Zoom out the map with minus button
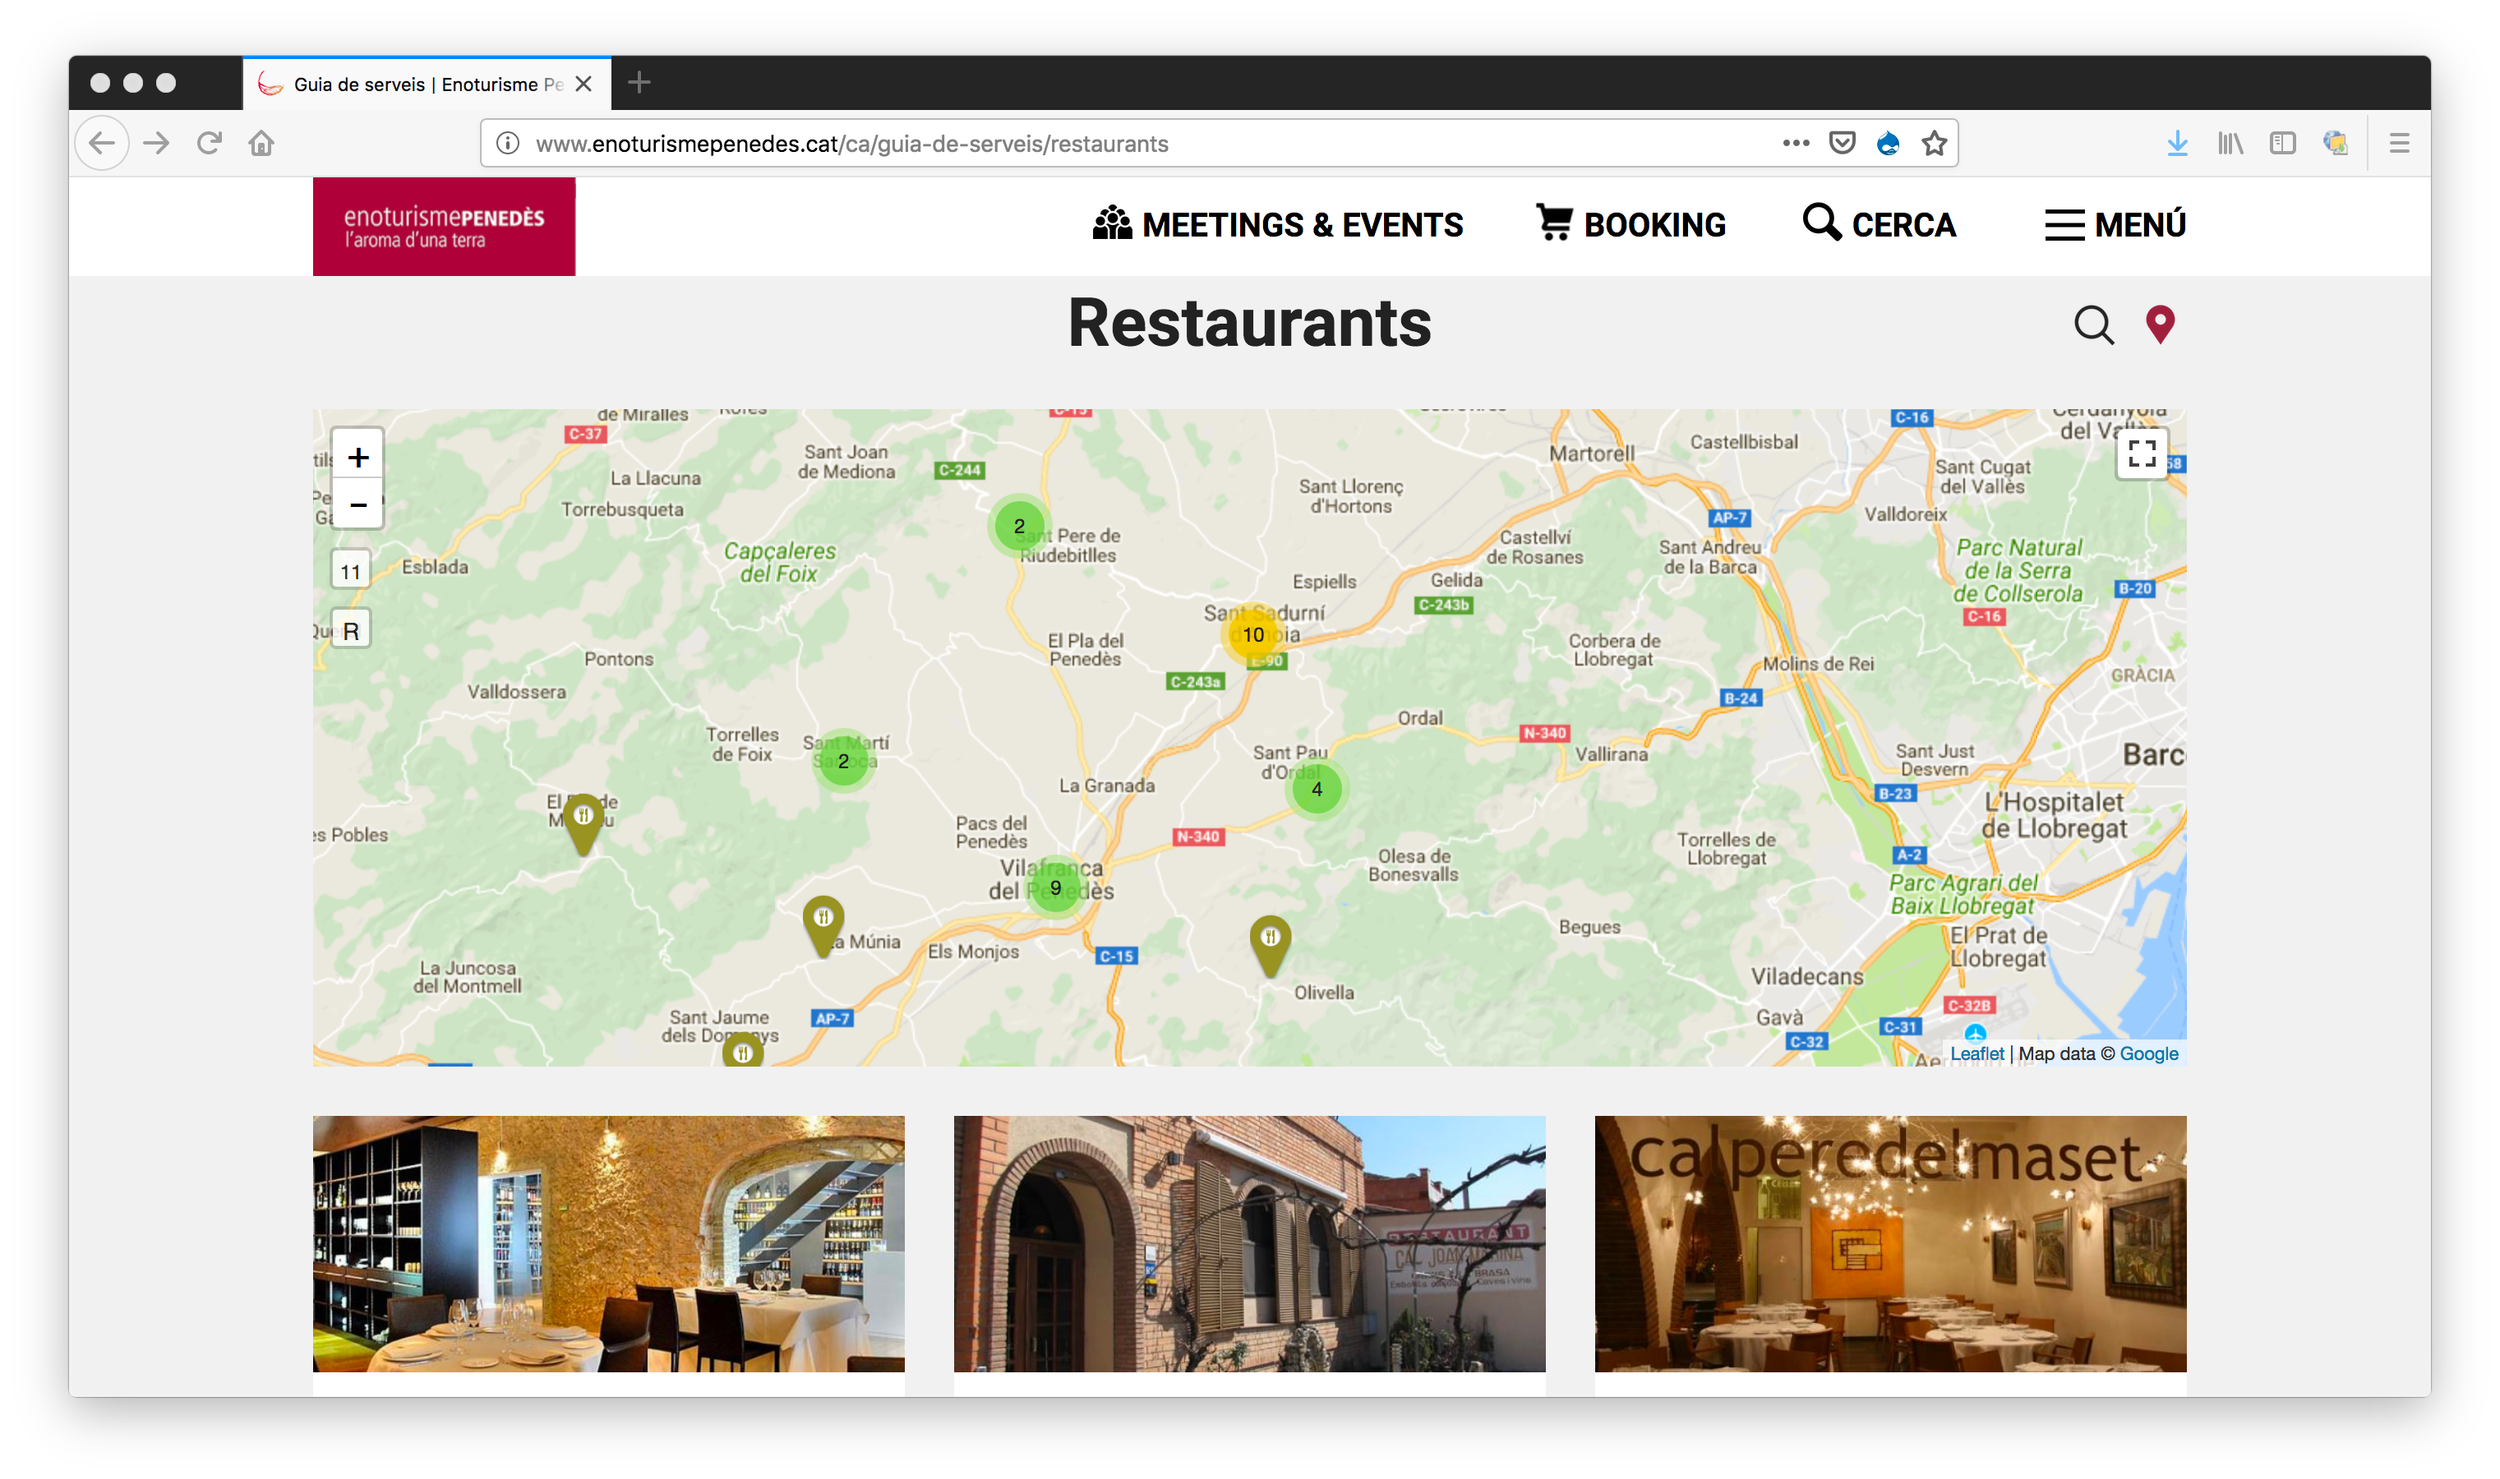 click(x=358, y=505)
